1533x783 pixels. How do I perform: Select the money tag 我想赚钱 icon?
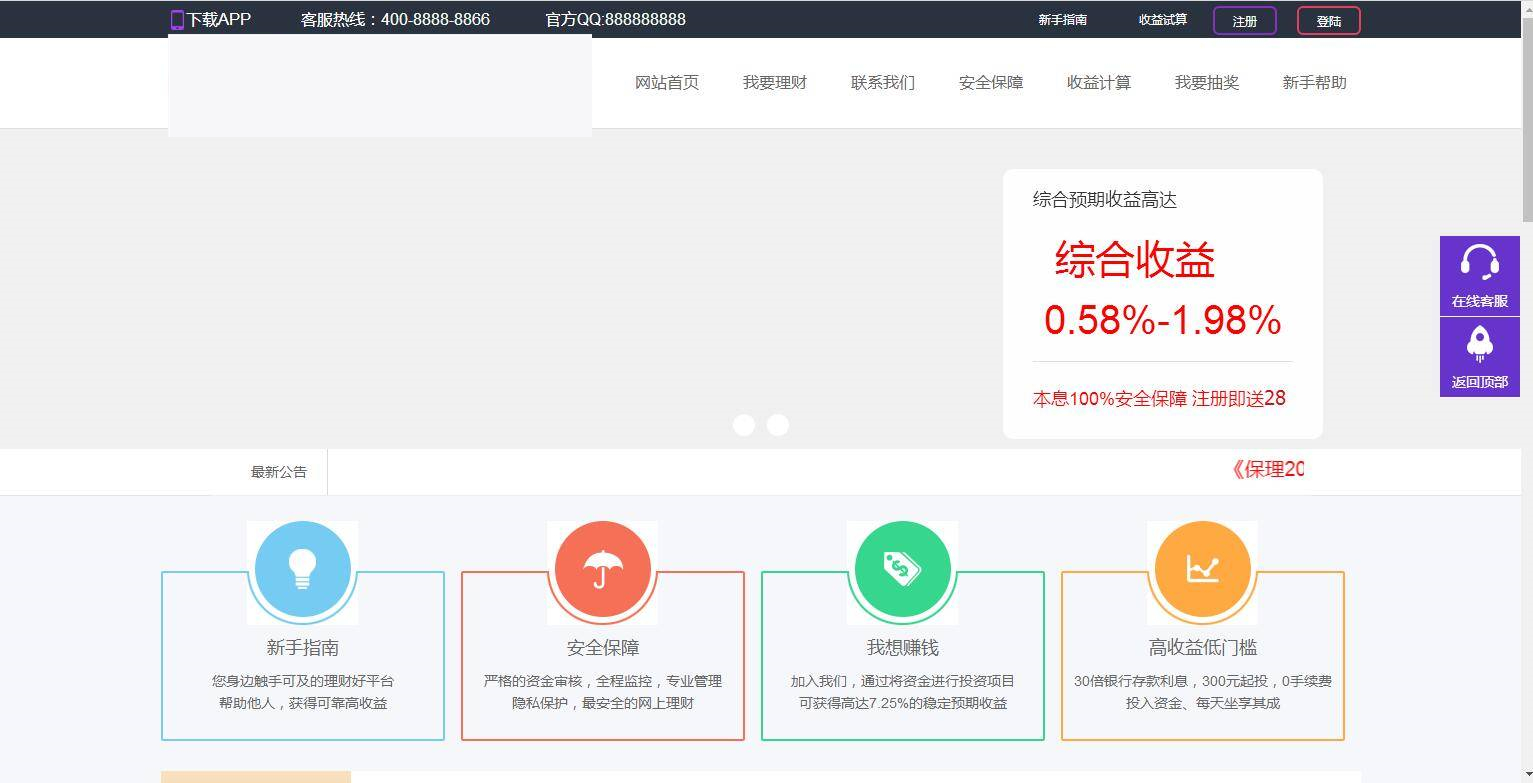point(902,569)
